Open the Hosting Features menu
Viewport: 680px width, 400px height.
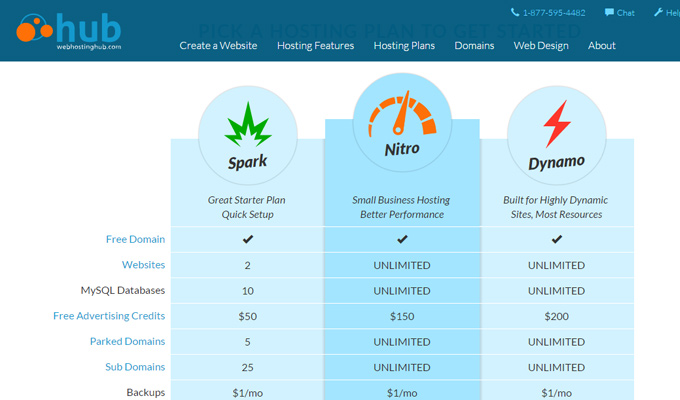tap(315, 46)
